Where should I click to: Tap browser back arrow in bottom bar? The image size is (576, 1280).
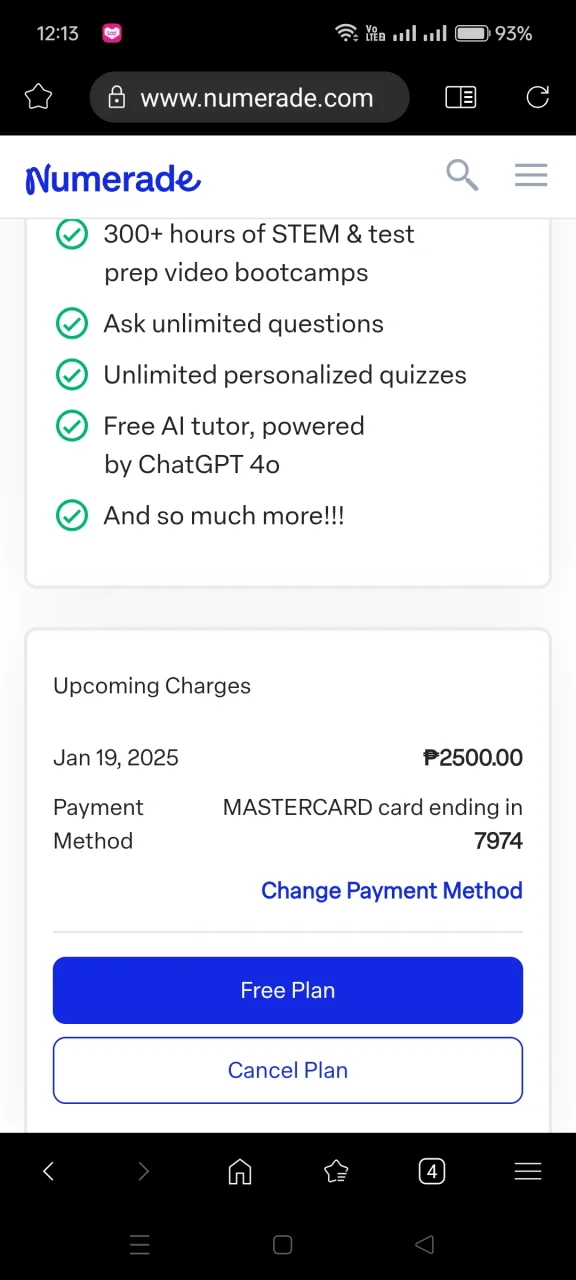tap(48, 1171)
